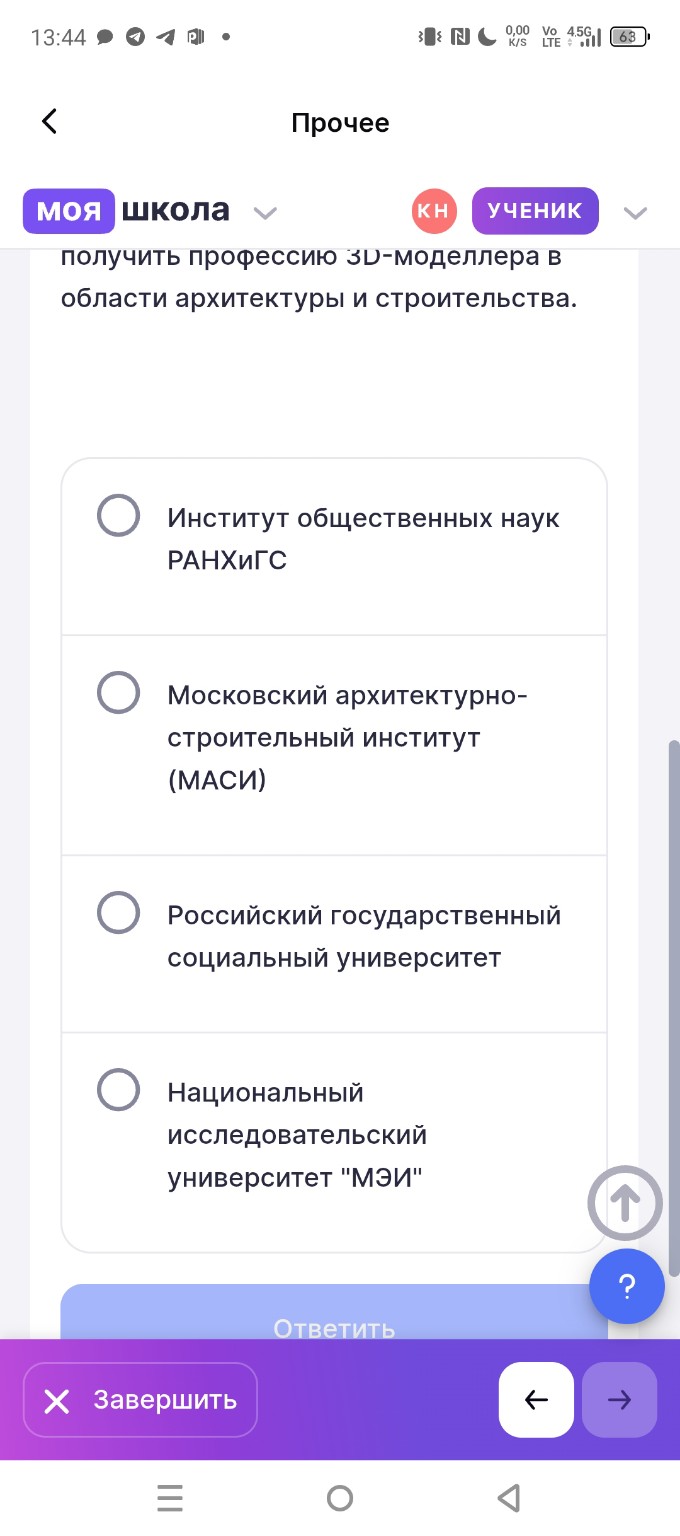This screenshot has width=680, height=1536.
Task: Switch the УЧЕНИК role selector
Action: coord(535,210)
